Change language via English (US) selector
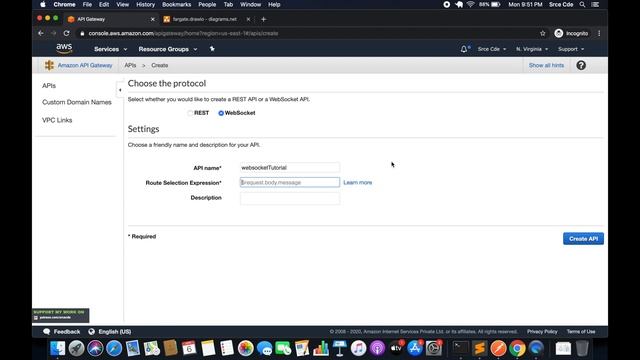 [110, 331]
